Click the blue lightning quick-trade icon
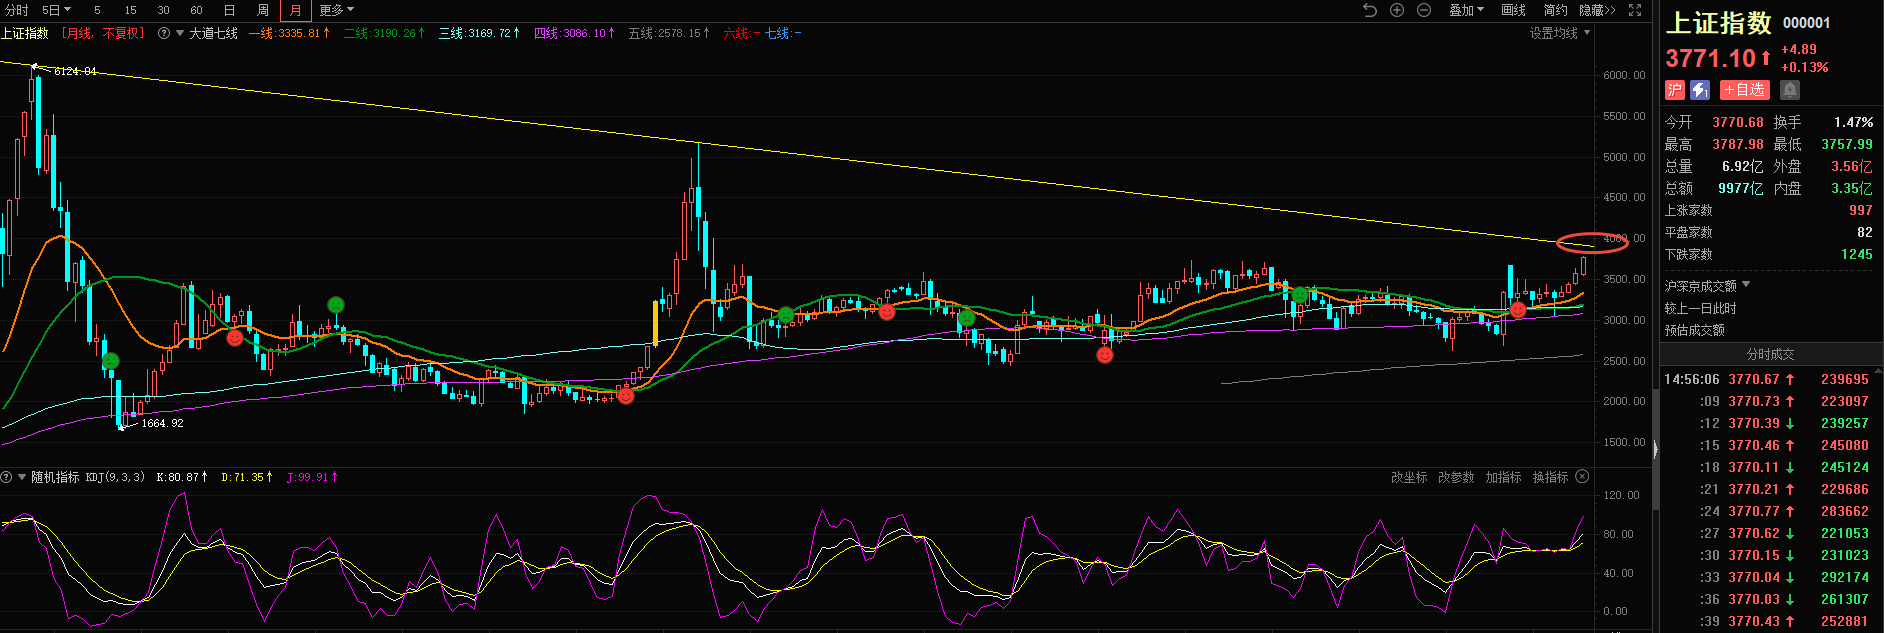Screen dimensions: 1884x633 pos(1699,90)
